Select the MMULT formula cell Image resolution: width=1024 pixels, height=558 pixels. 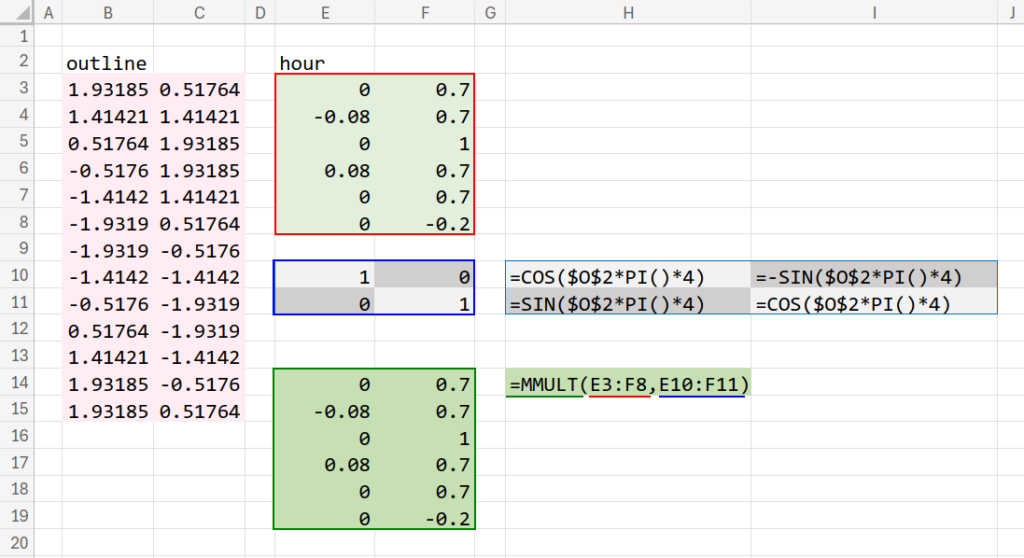(x=628, y=385)
